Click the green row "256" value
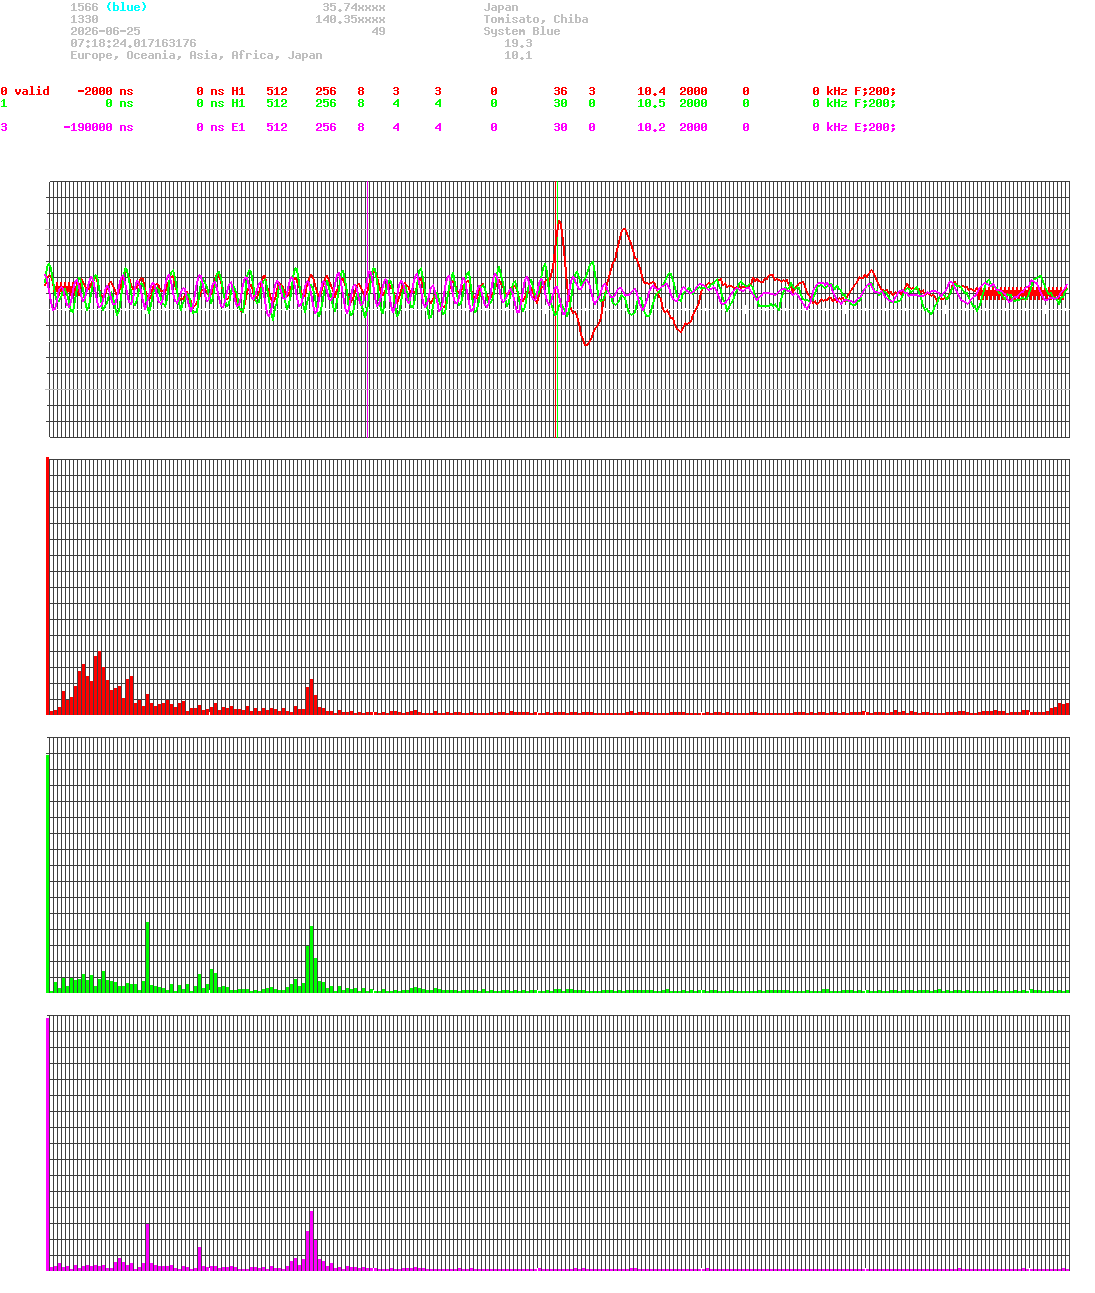Image resolution: width=1095 pixels, height=1293 pixels. pos(326,103)
